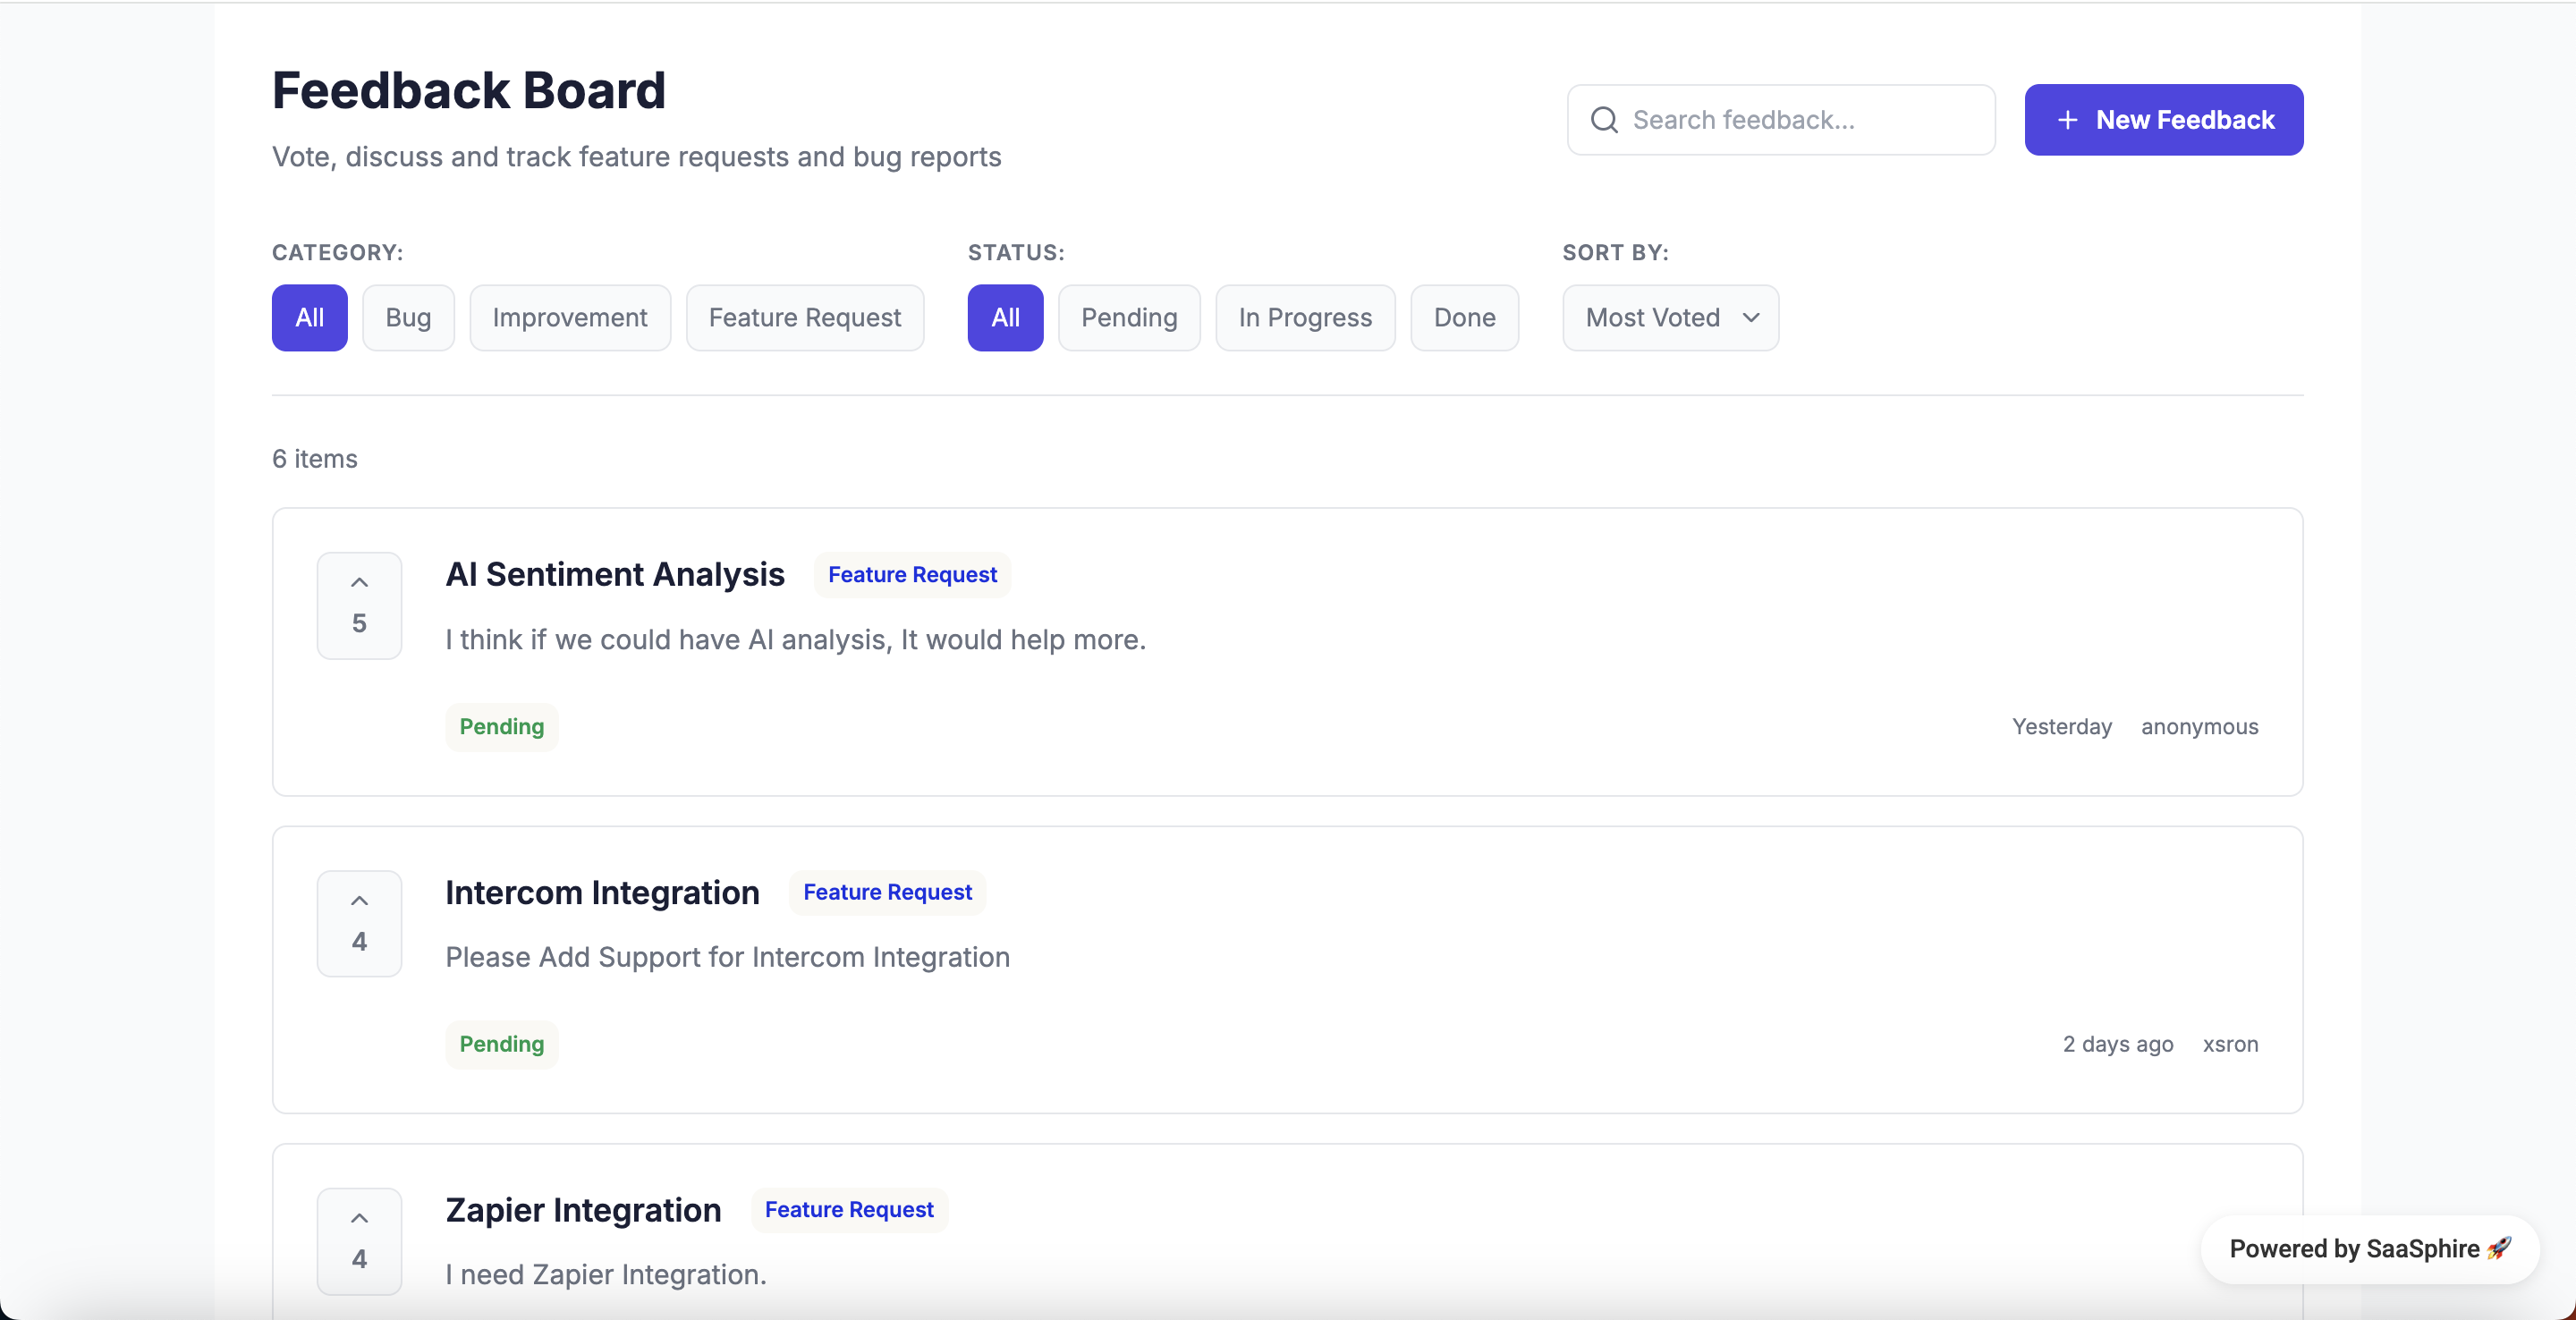Show only In Progress status items

[x=1304, y=318]
